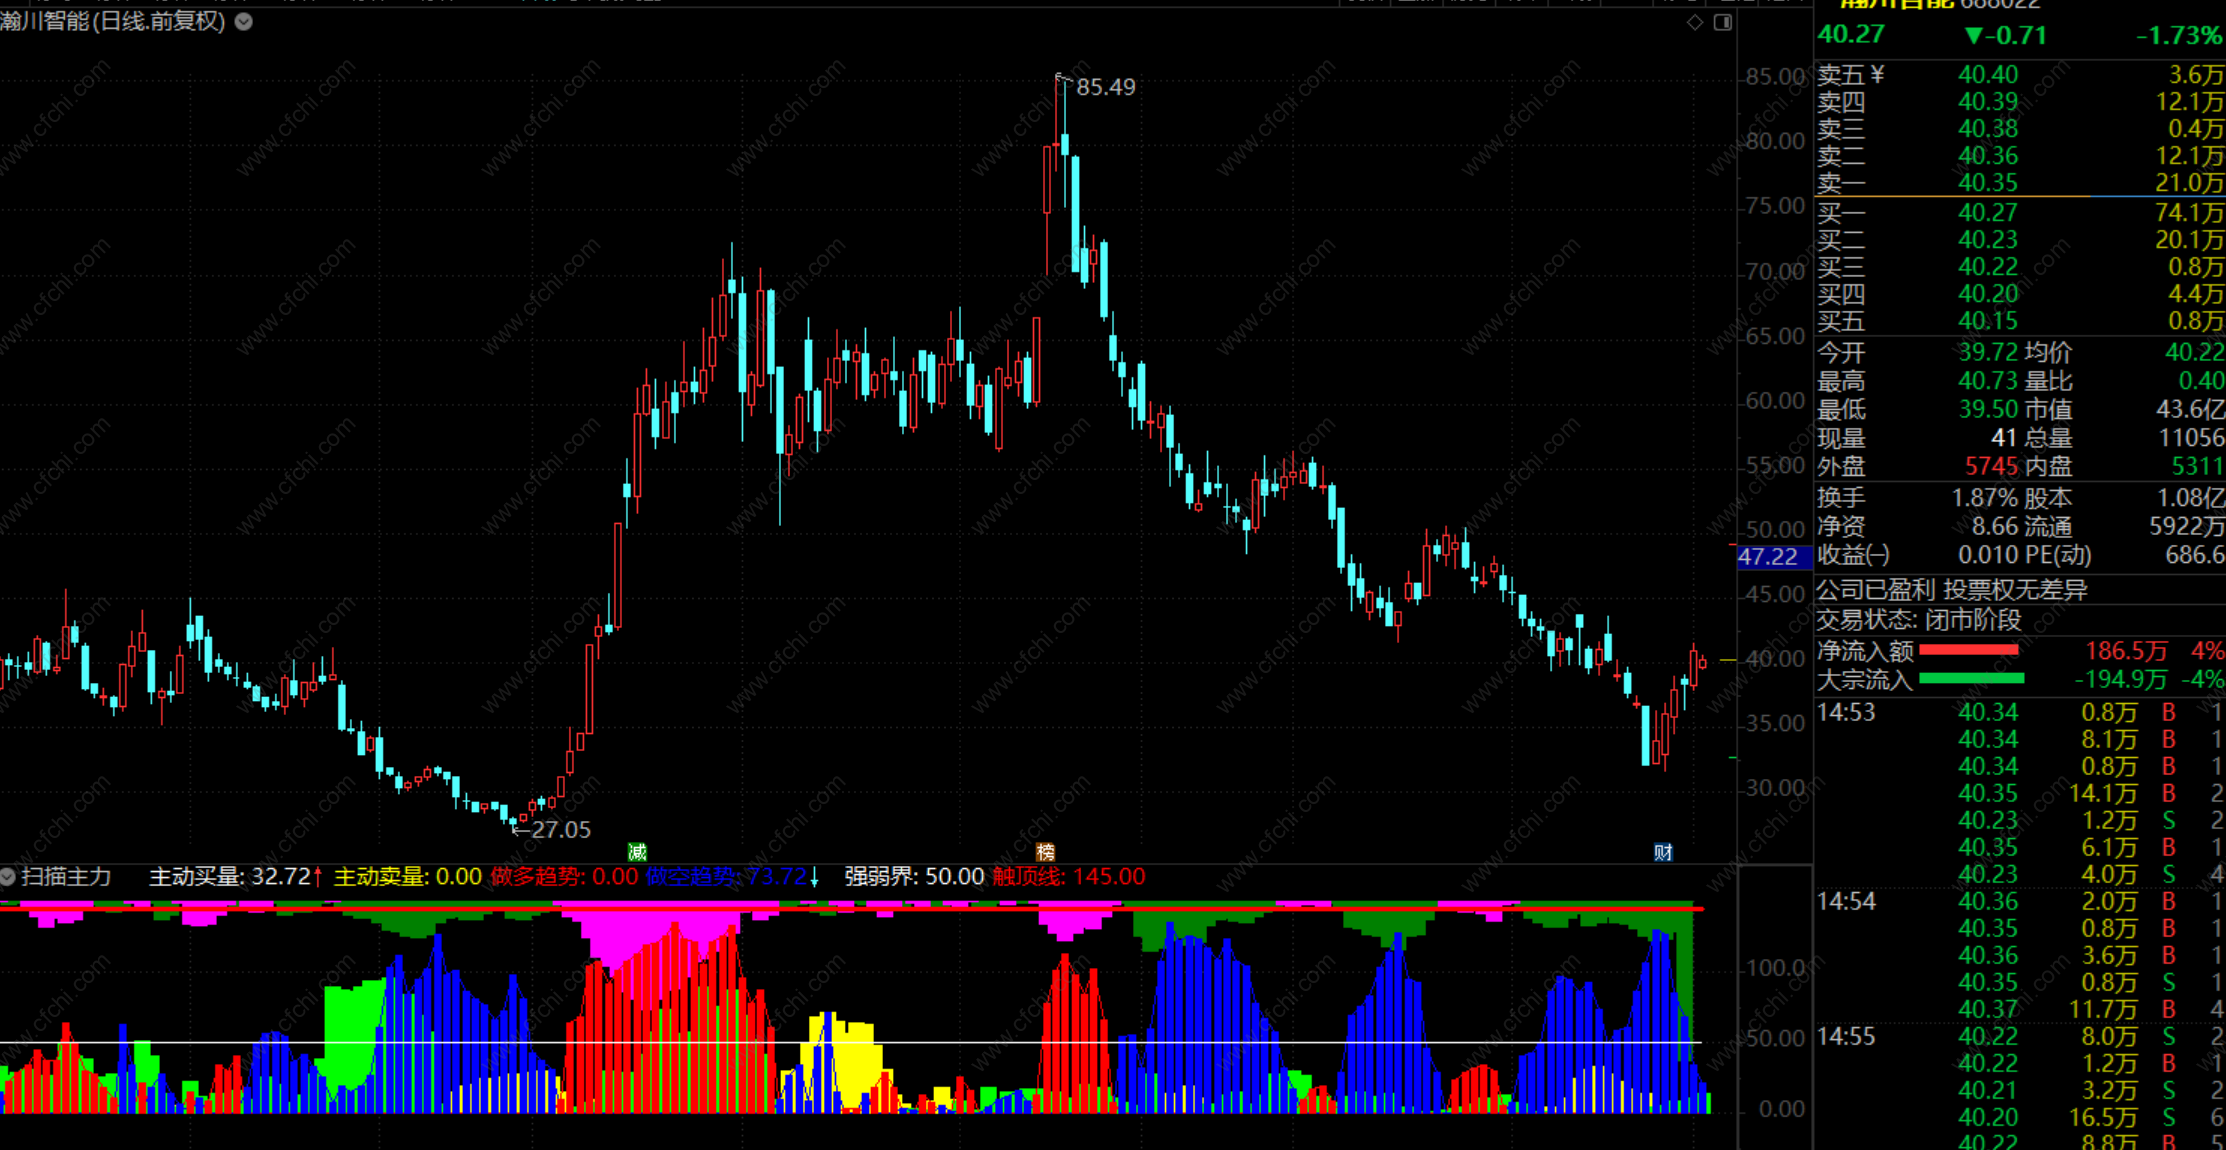Open the chart title dropdown arrow
The width and height of the screenshot is (2226, 1150).
tap(243, 21)
